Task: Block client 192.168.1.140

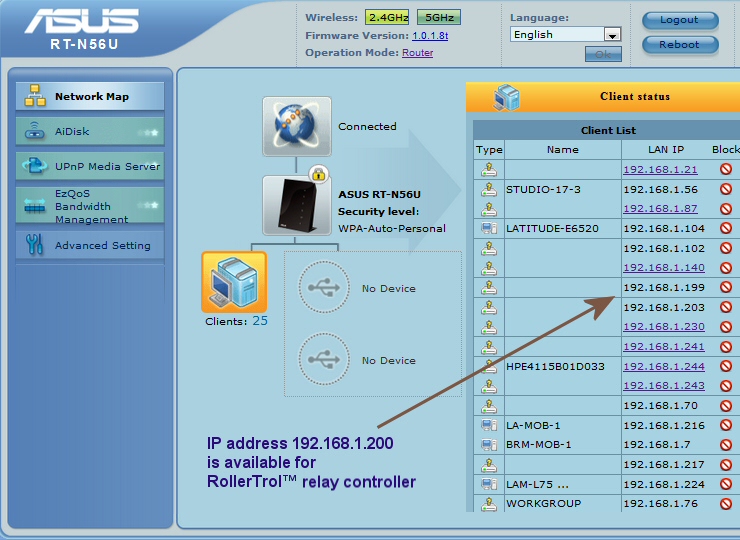Action: 726,268
